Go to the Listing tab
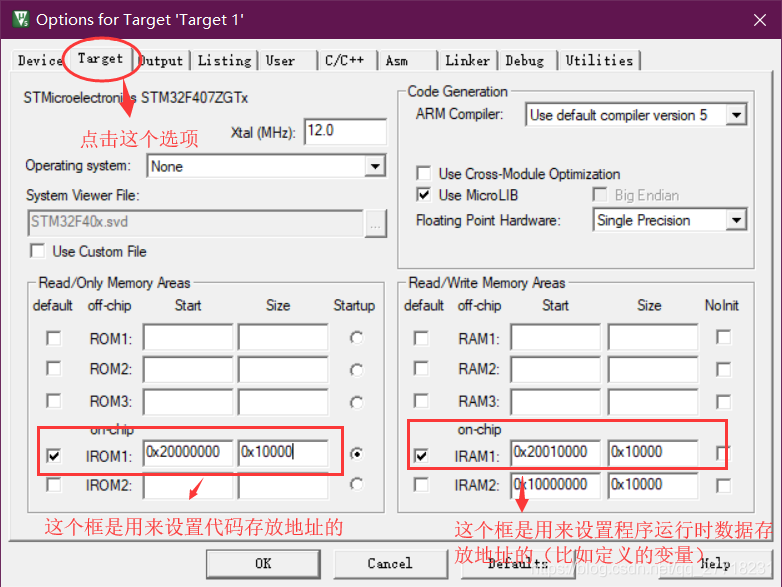Screen dimensions: 782x587 (x=224, y=61)
